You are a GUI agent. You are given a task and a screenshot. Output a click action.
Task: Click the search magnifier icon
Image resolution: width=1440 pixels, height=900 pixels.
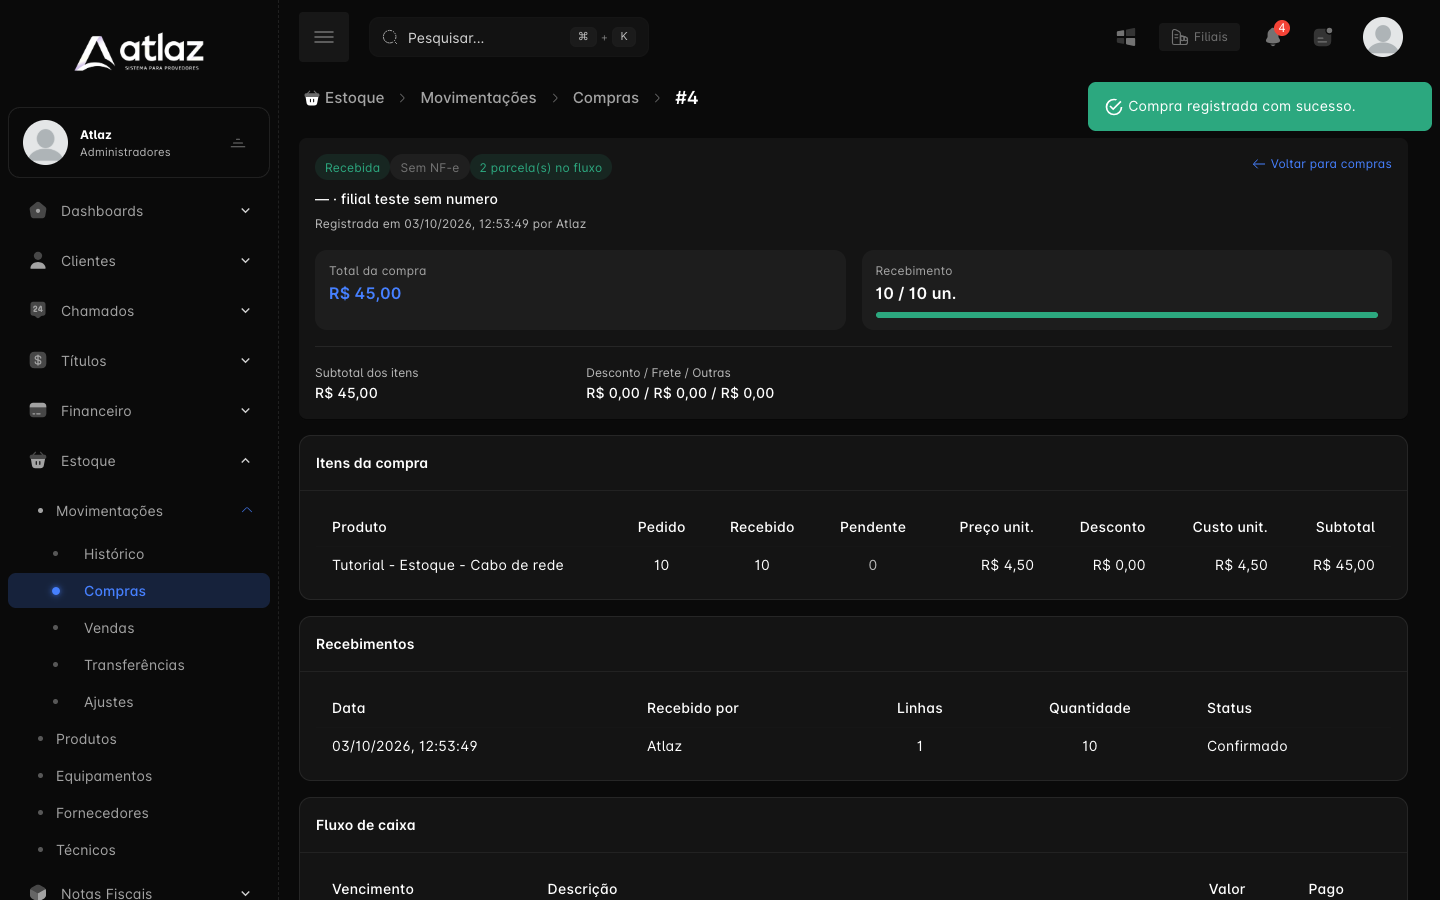[390, 37]
